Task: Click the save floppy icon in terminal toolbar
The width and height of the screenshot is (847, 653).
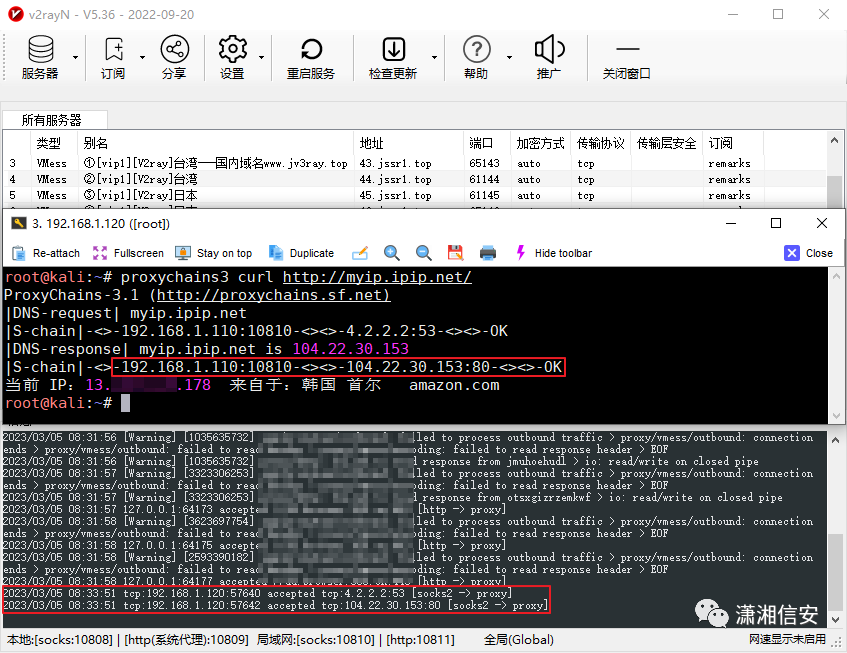Action: coord(455,253)
